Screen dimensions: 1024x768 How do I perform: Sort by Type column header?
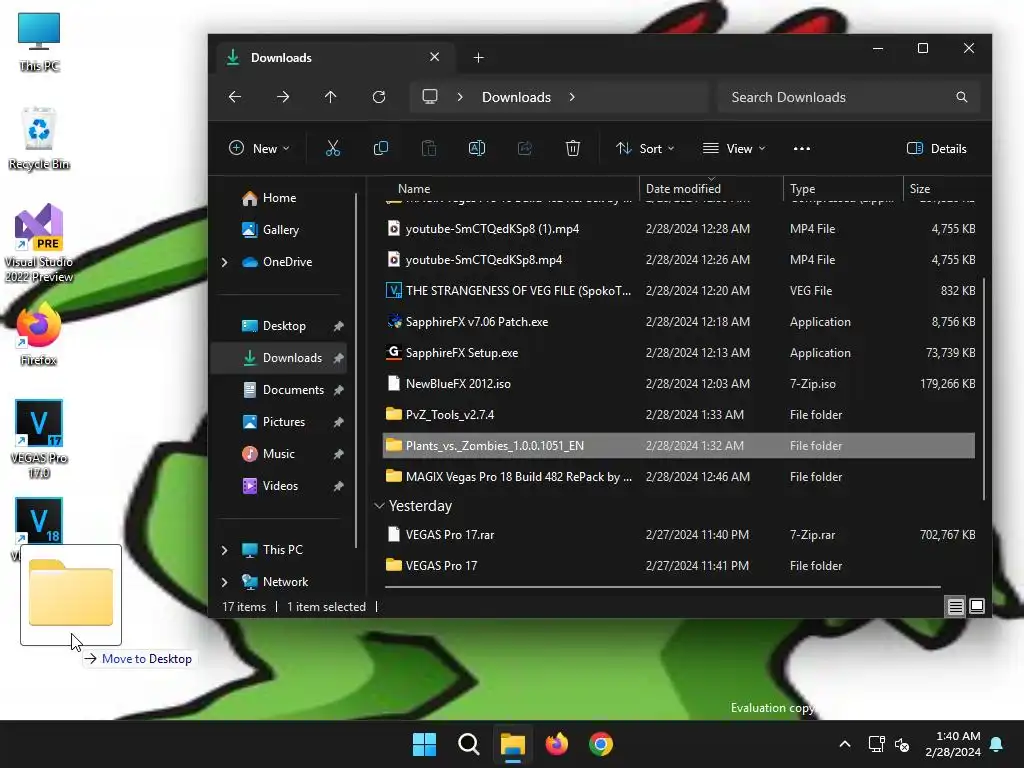[x=843, y=189]
